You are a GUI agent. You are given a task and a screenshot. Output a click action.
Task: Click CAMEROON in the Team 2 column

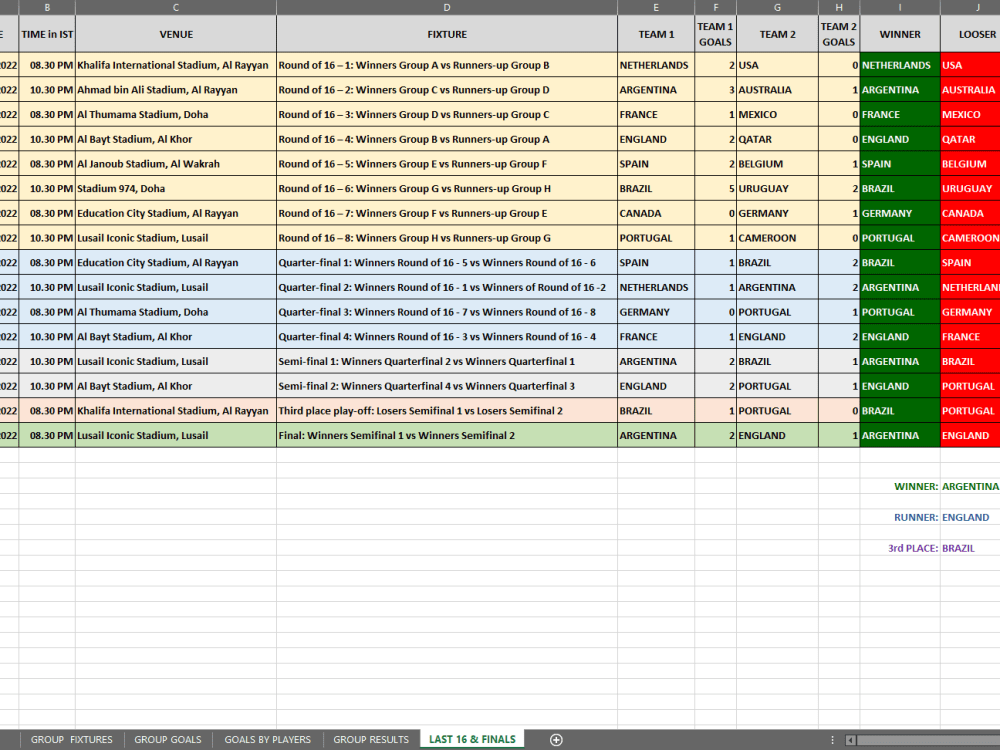click(777, 238)
